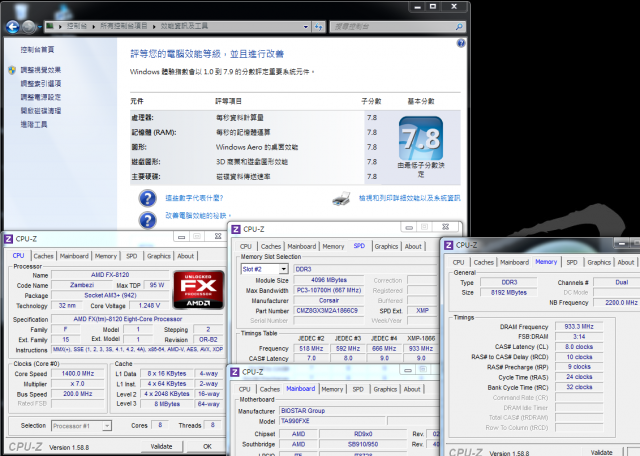Click the '8192 MBytes' size value
640x456 pixels.
[x=509, y=292]
